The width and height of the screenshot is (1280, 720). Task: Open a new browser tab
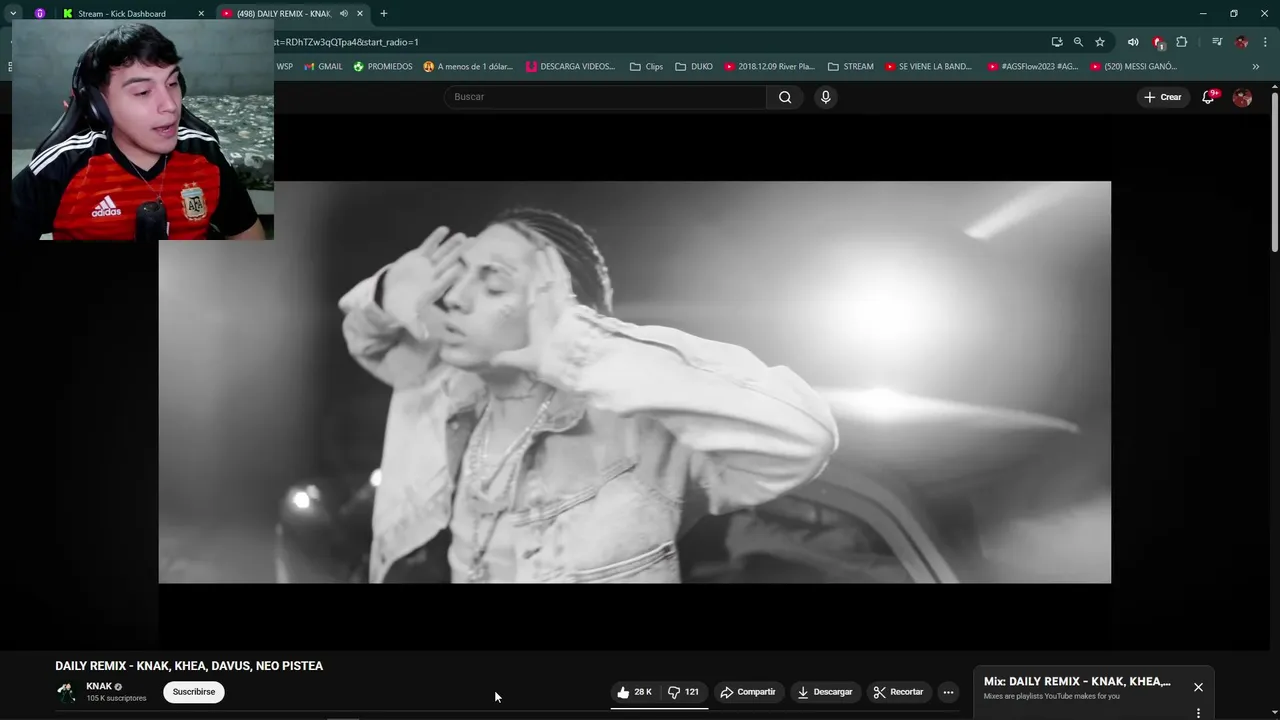tap(384, 13)
